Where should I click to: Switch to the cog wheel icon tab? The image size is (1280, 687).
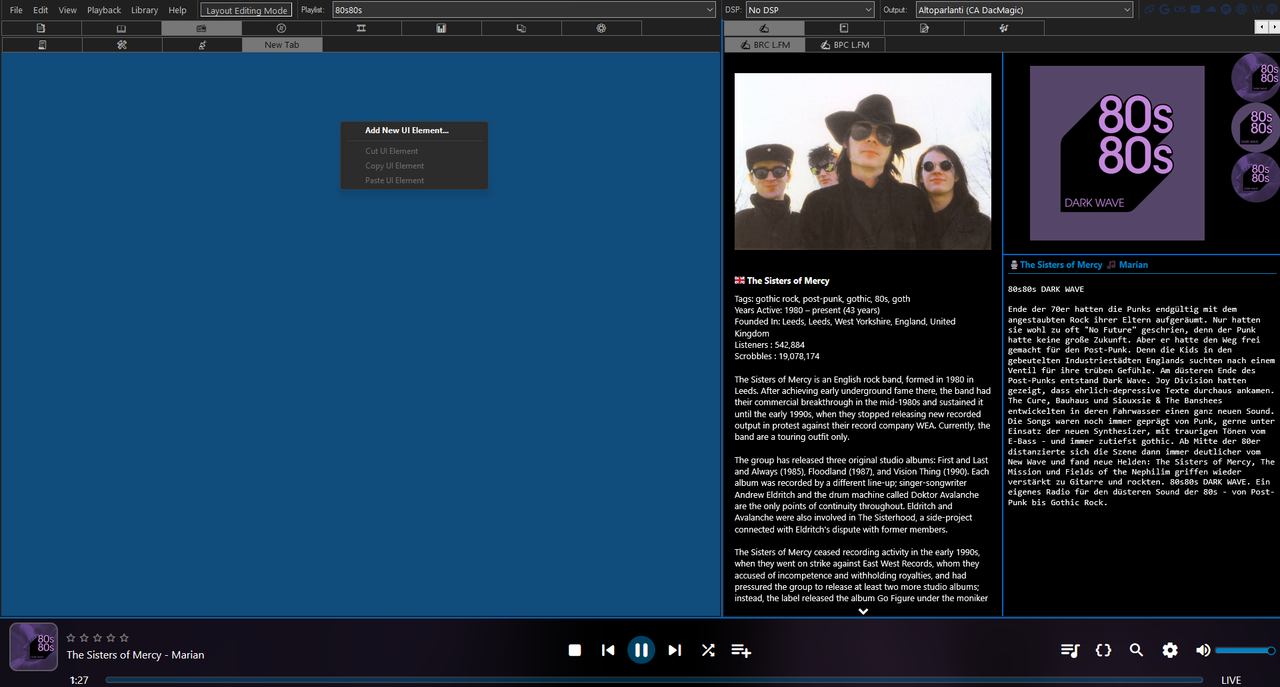pyautogui.click(x=601, y=28)
